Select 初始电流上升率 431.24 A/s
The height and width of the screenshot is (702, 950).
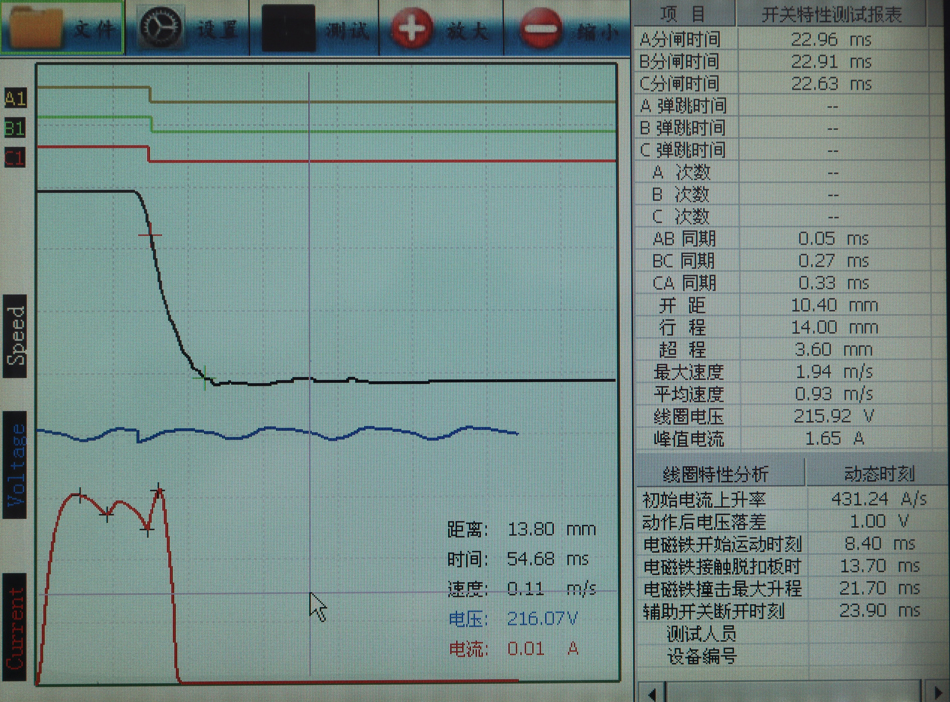[x=879, y=498]
